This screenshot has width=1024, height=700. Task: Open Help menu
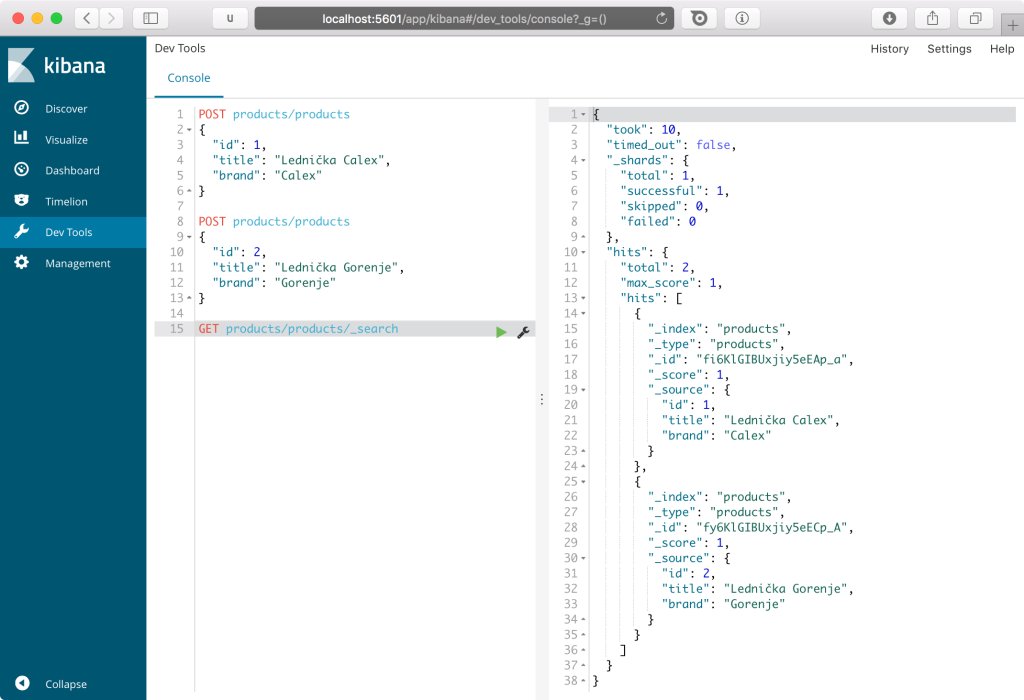pyautogui.click(x=1002, y=48)
